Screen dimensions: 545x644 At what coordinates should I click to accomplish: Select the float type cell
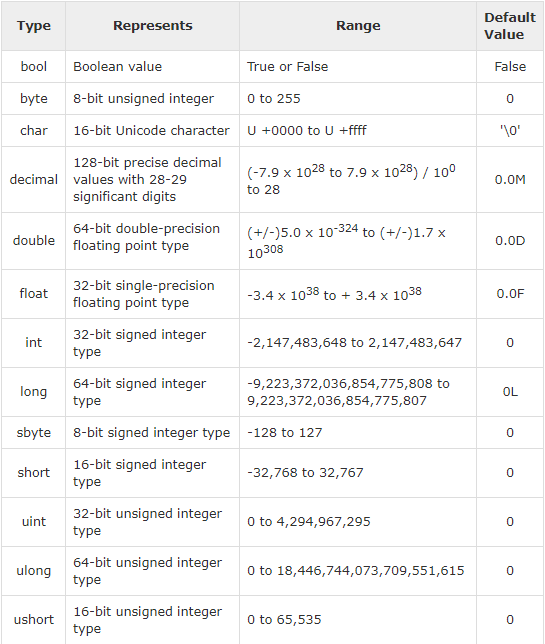point(33,294)
